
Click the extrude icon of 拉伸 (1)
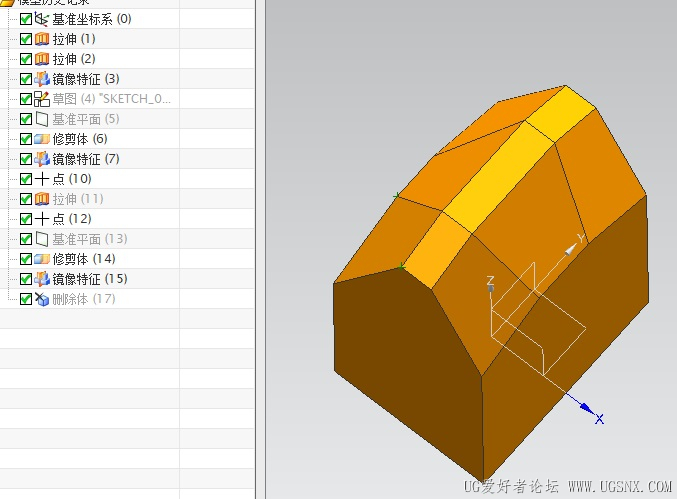[x=42, y=39]
